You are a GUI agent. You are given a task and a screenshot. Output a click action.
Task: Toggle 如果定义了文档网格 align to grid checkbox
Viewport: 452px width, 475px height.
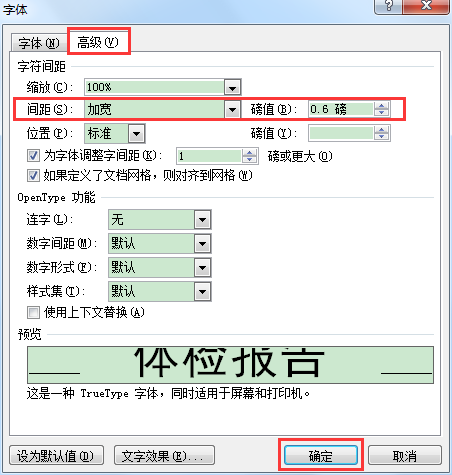tap(33, 175)
